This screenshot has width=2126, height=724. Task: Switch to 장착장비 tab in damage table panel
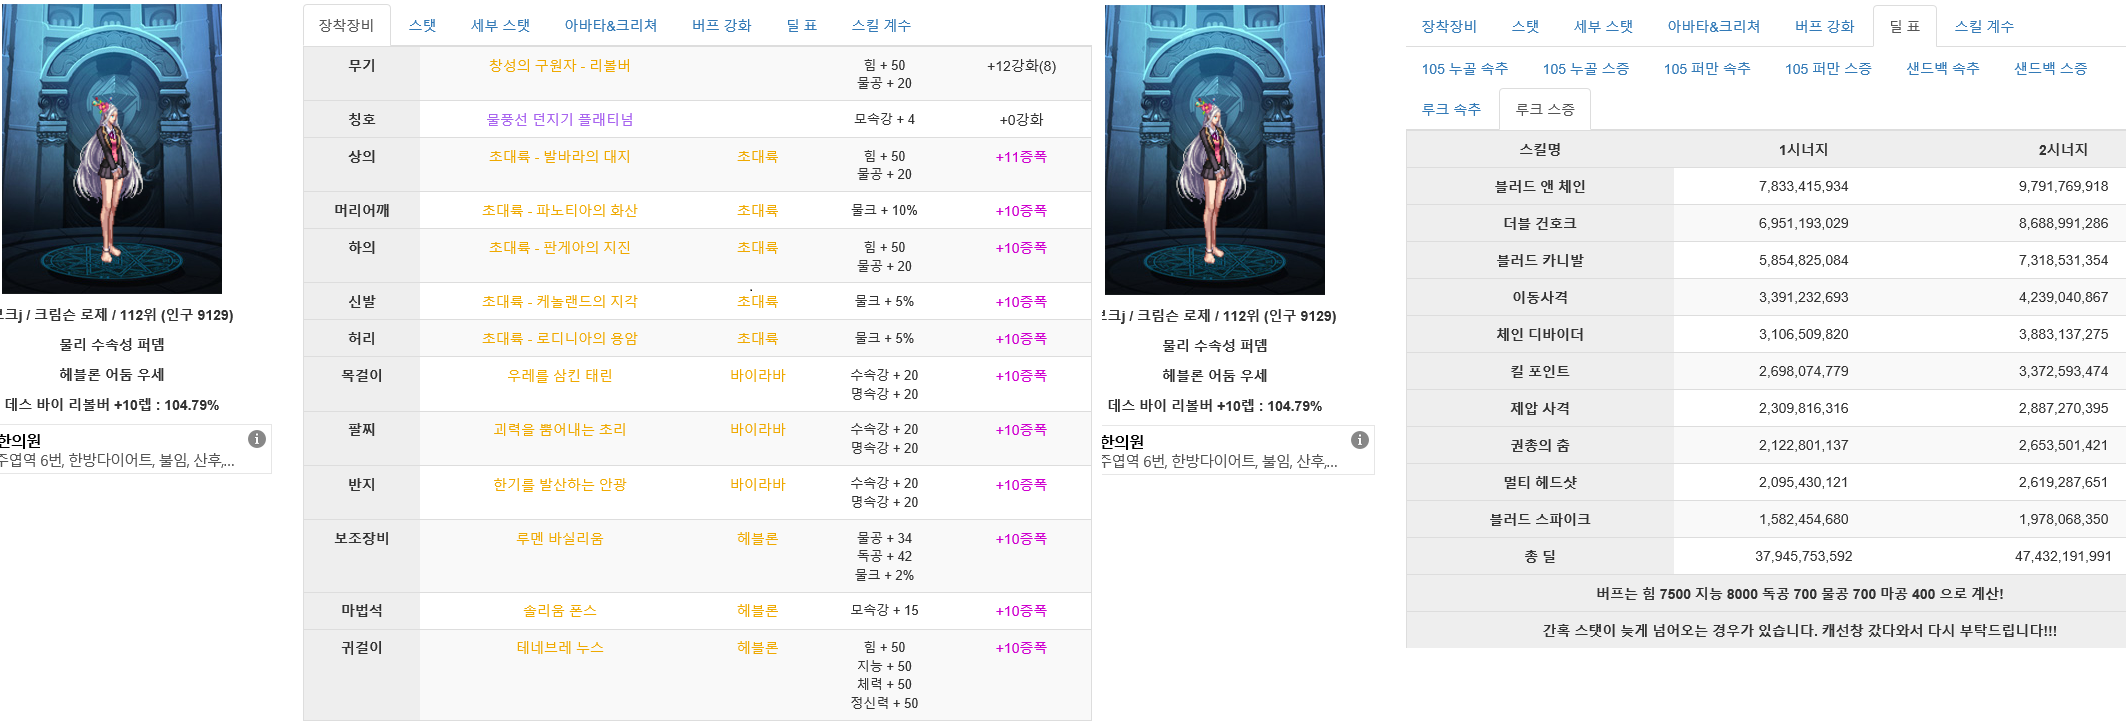(1449, 26)
